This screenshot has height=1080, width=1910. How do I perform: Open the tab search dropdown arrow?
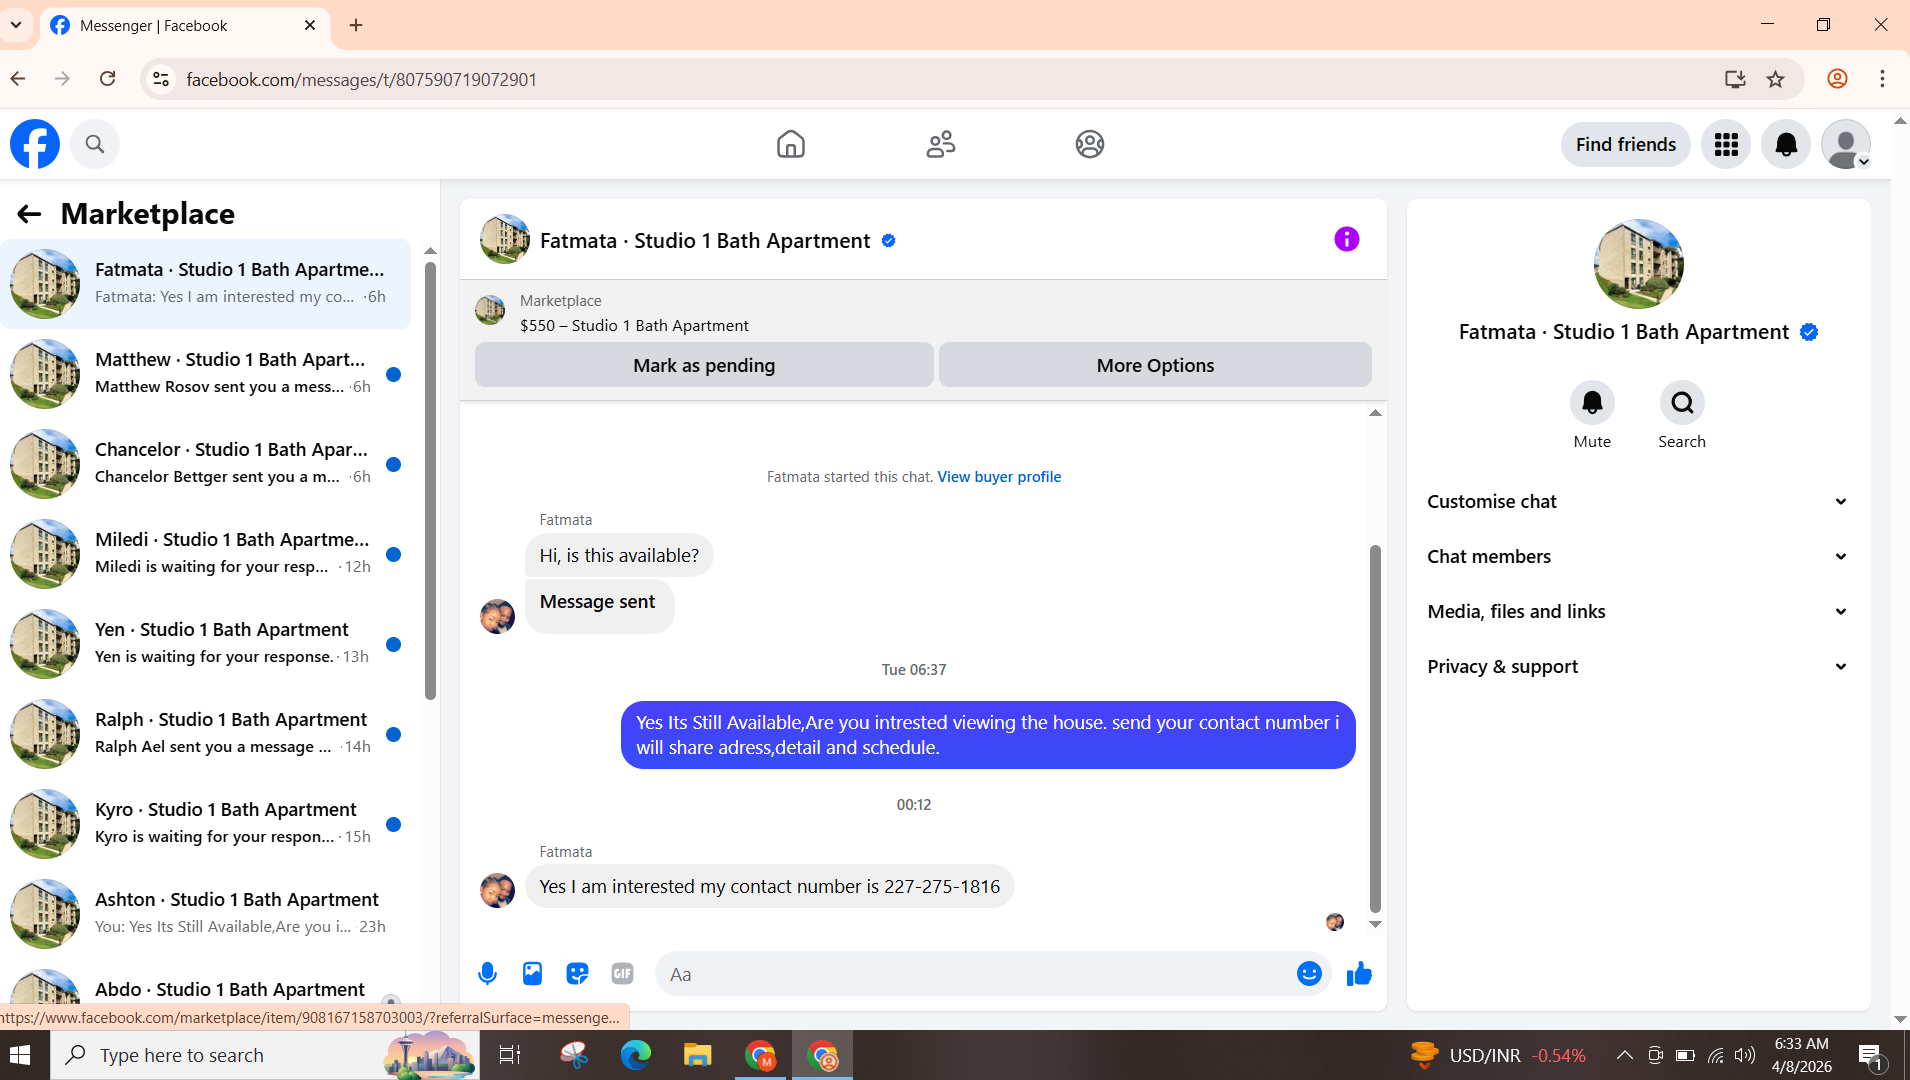[16, 25]
